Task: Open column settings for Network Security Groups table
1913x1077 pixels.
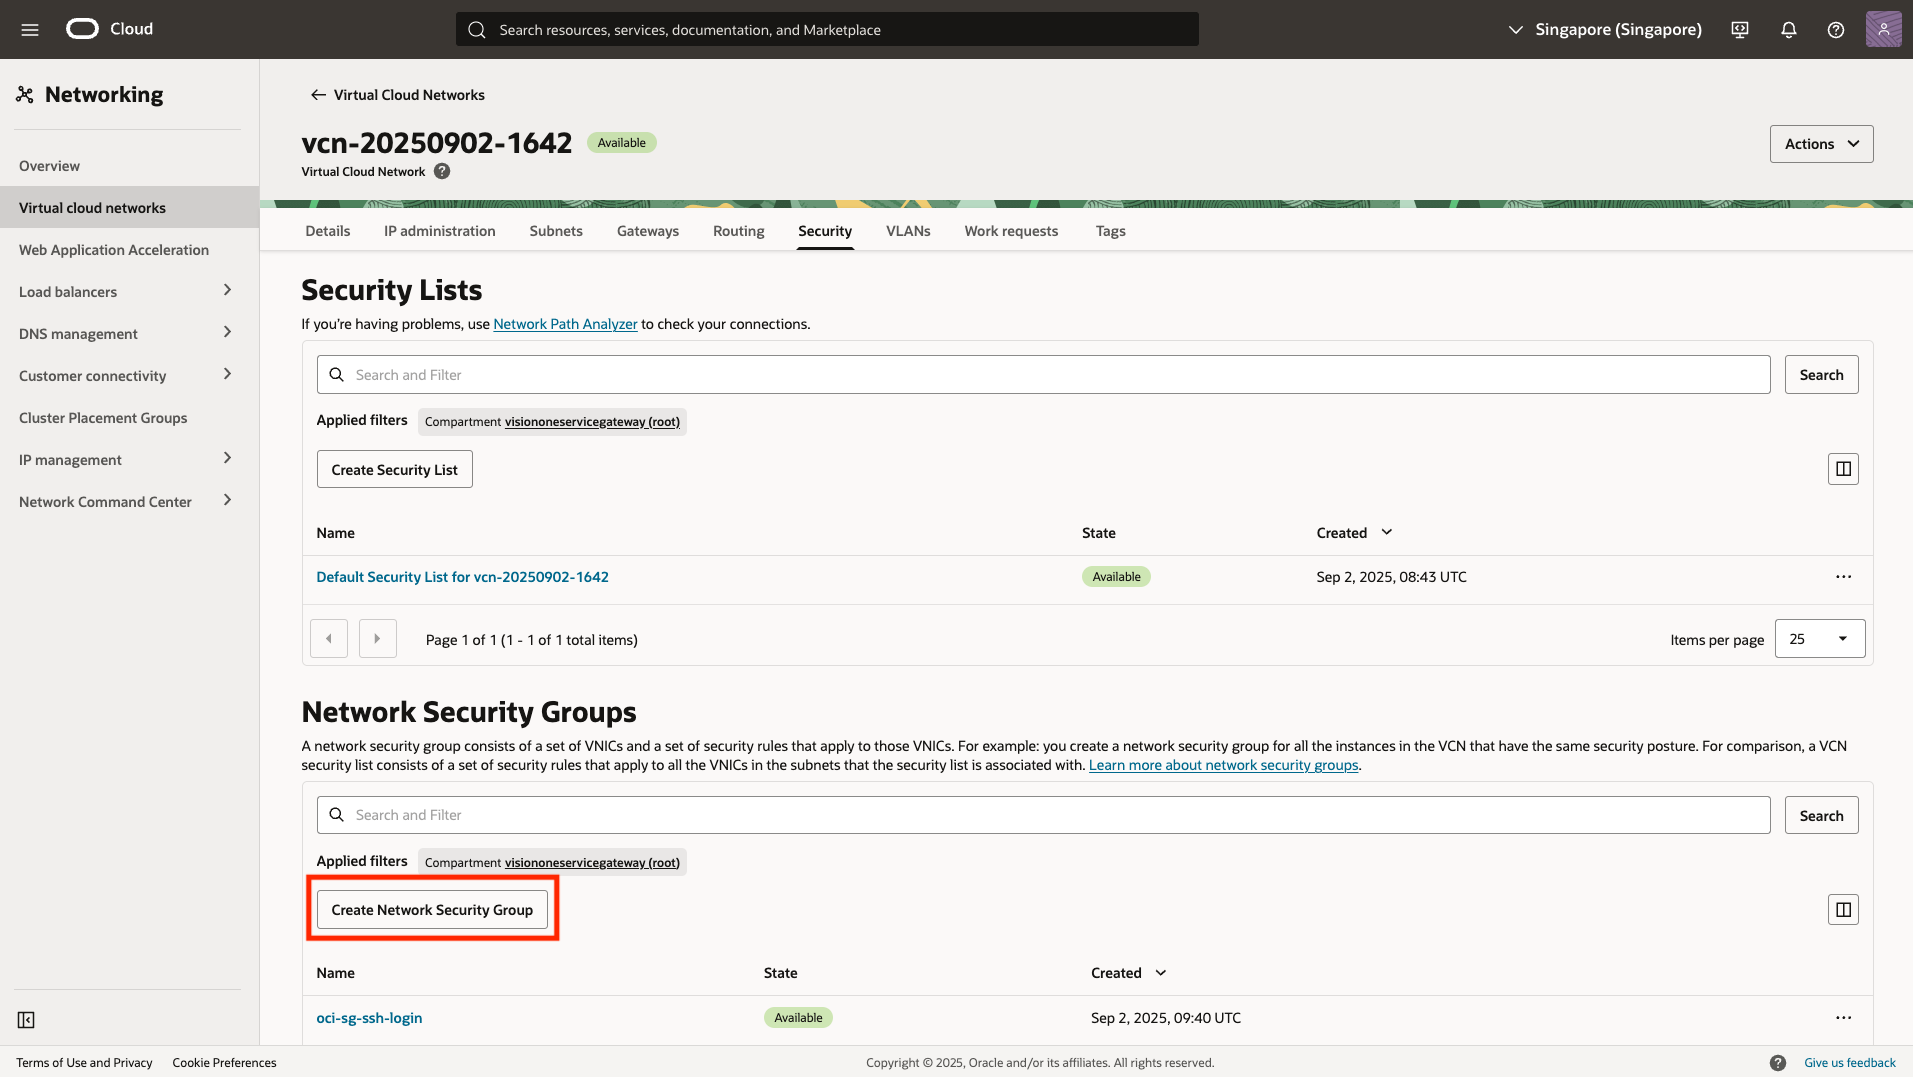Action: pos(1842,910)
